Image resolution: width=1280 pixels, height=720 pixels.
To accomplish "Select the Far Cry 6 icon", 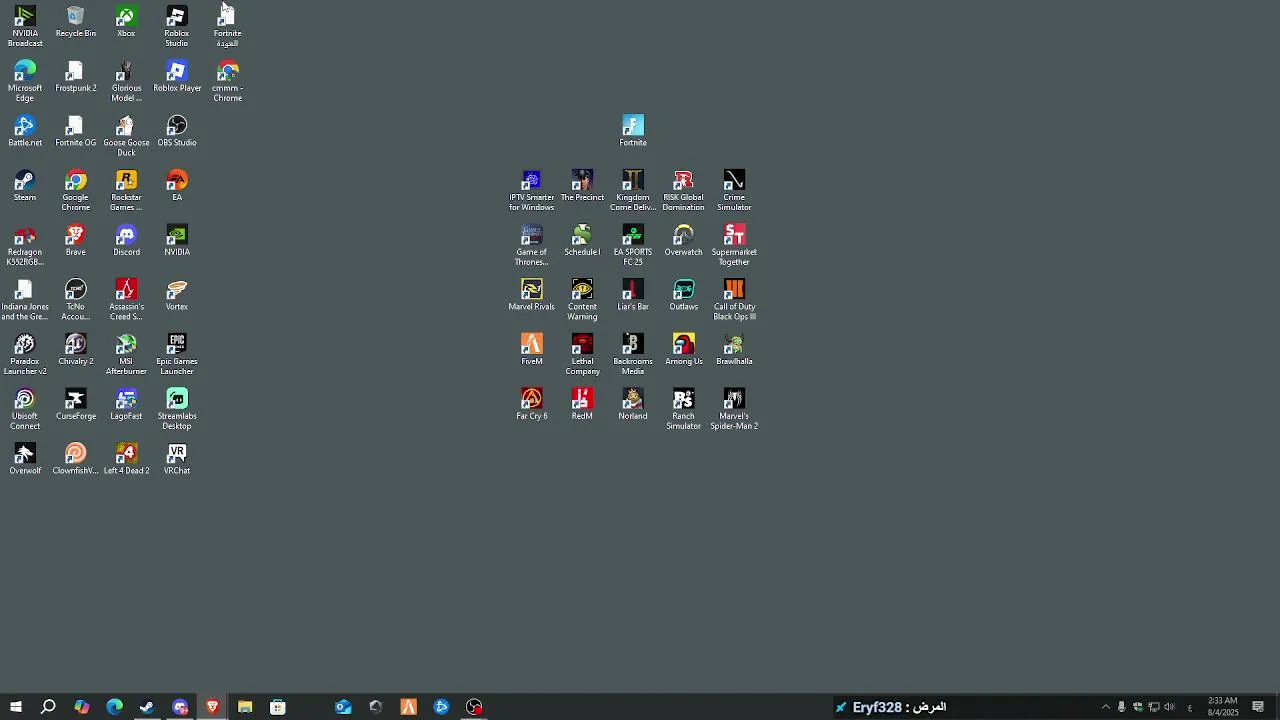I will pos(531,404).
